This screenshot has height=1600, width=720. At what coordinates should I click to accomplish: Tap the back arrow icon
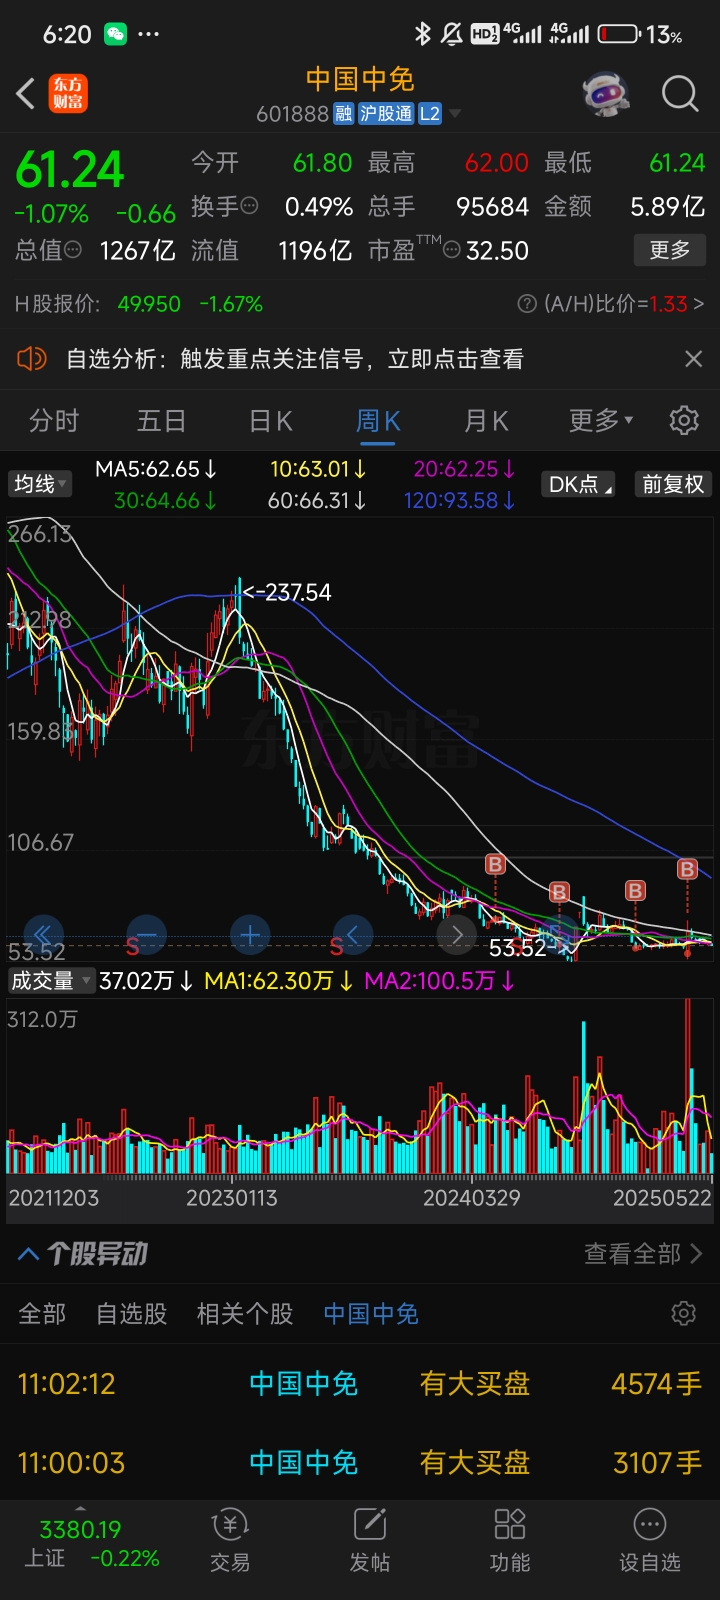[x=27, y=94]
